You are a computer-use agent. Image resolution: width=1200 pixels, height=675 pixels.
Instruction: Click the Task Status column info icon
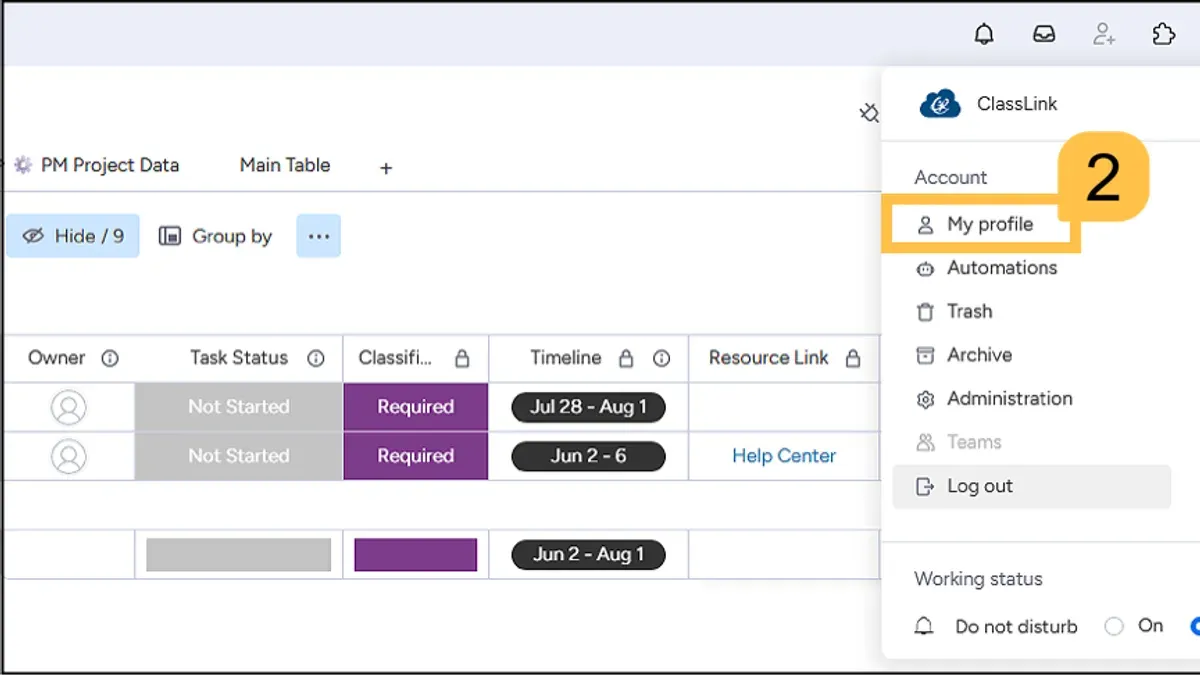click(x=316, y=358)
